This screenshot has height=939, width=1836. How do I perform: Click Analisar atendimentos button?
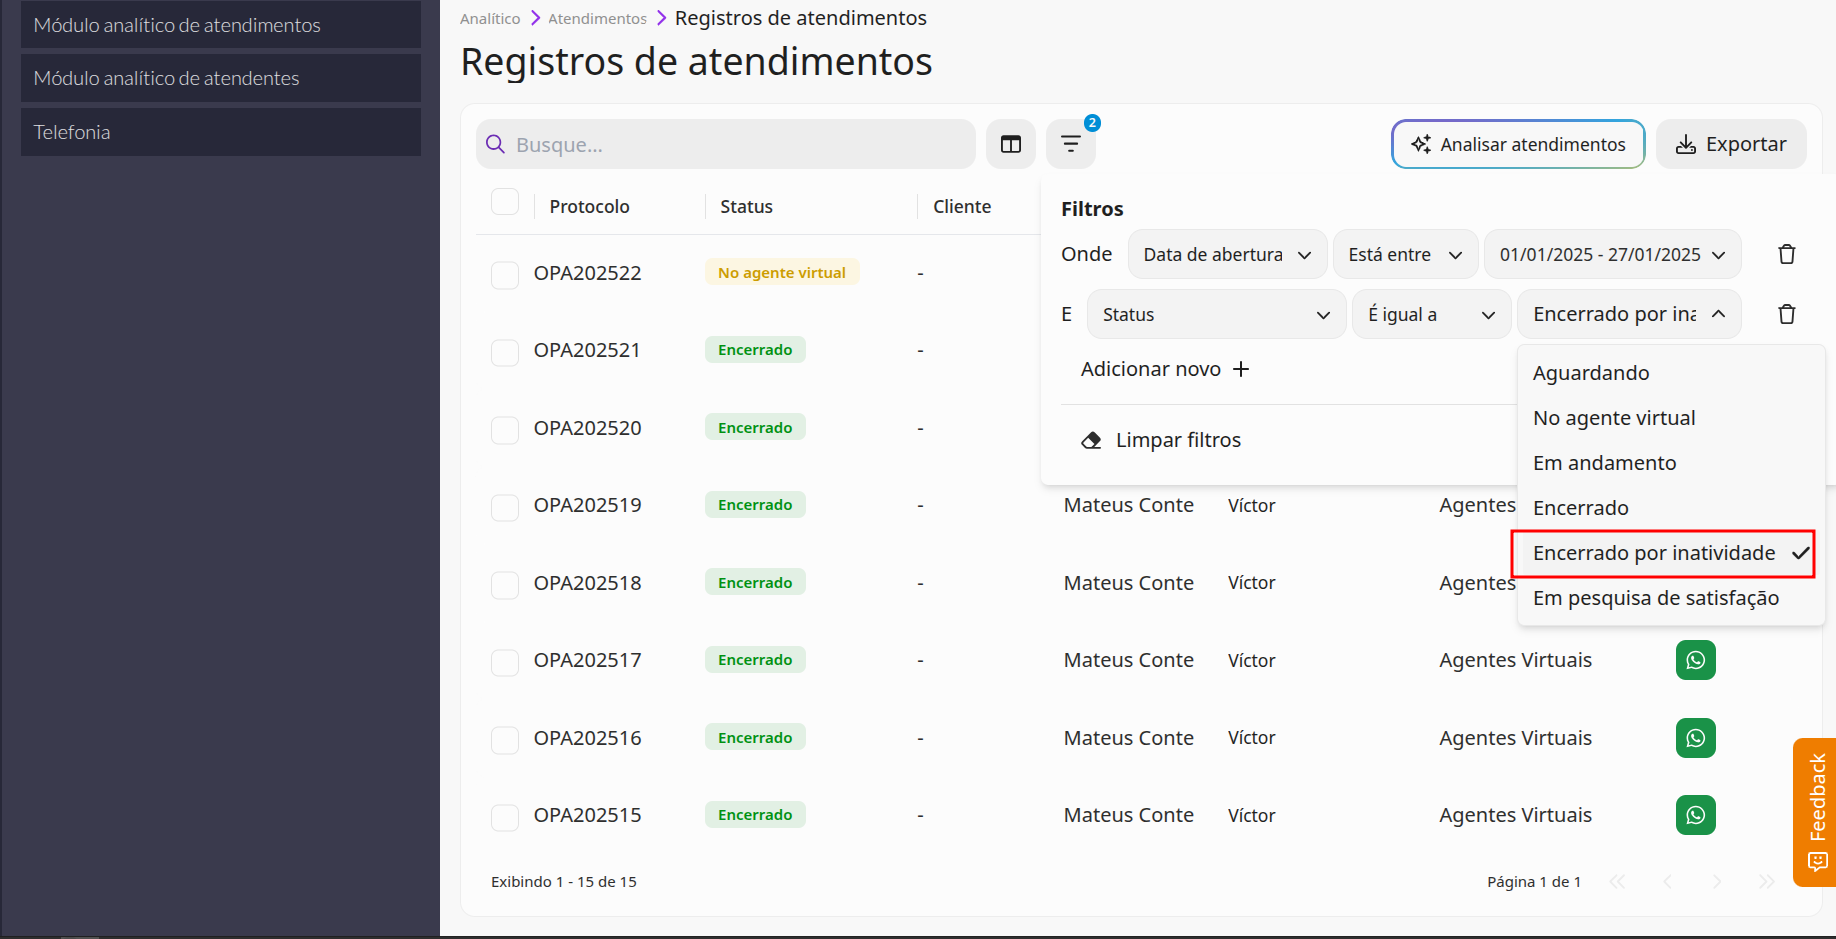coord(1518,144)
